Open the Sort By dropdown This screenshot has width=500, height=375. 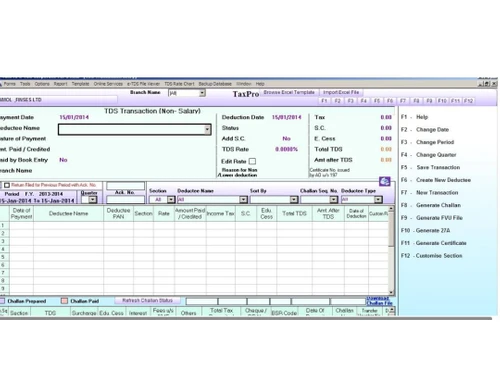294,199
